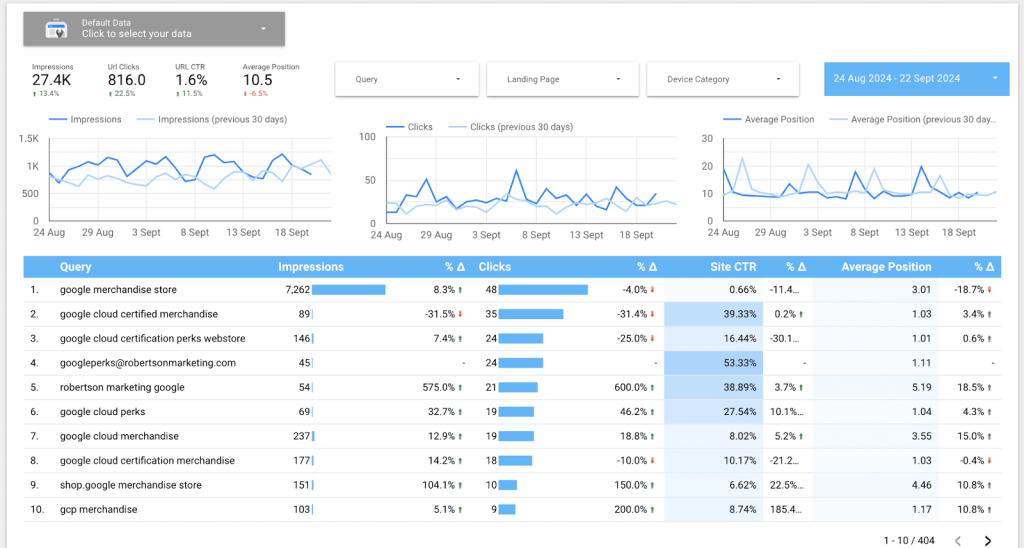The height and width of the screenshot is (548, 1024).
Task: Click average position change -18.7%
Action: coord(971,289)
